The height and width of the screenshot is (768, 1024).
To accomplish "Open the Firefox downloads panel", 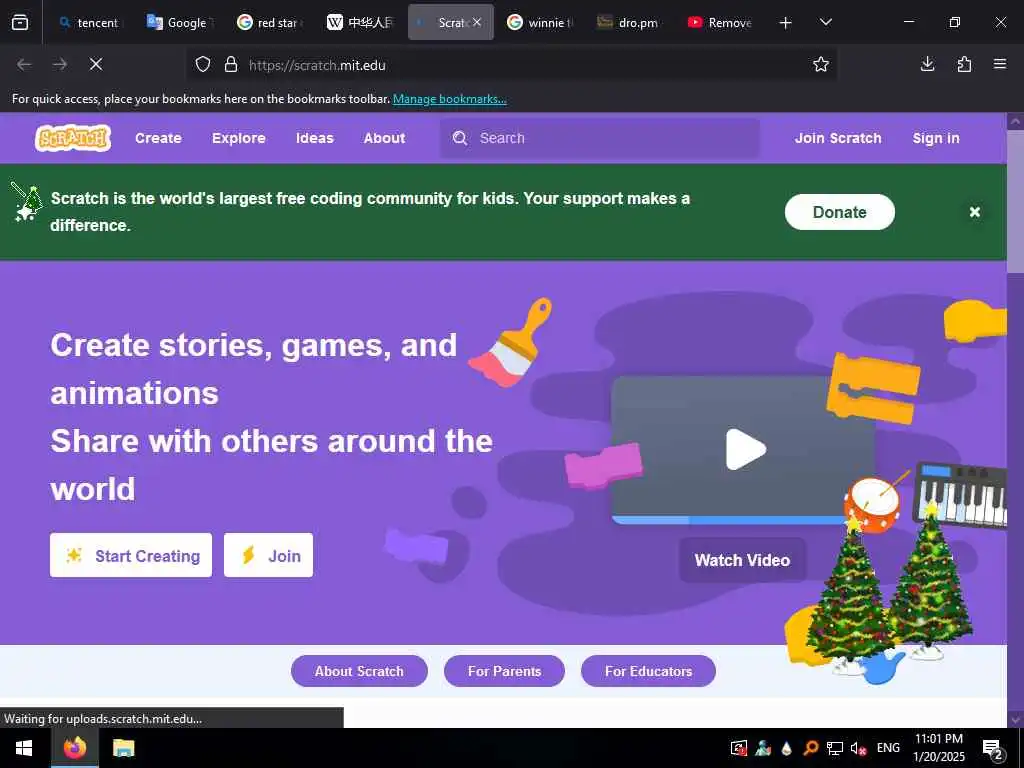I will tap(927, 64).
